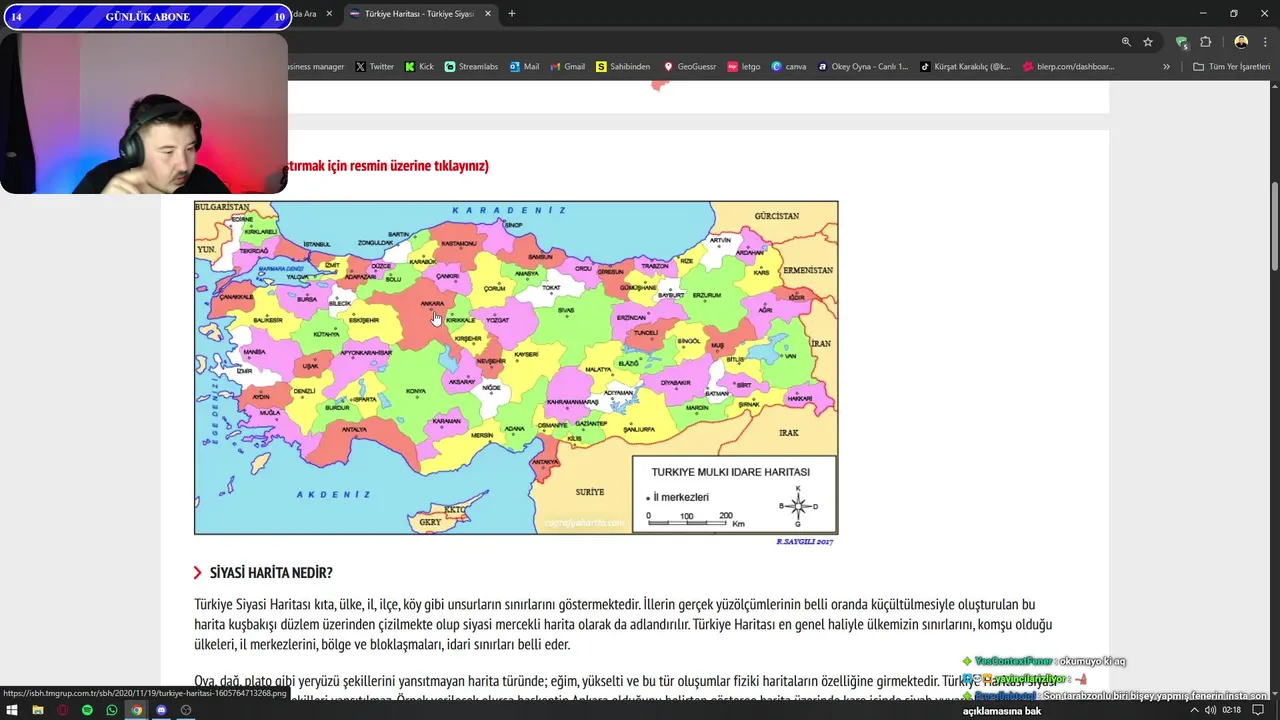
Task: Open the blerp.com dashboard bookmark
Action: tap(1066, 67)
